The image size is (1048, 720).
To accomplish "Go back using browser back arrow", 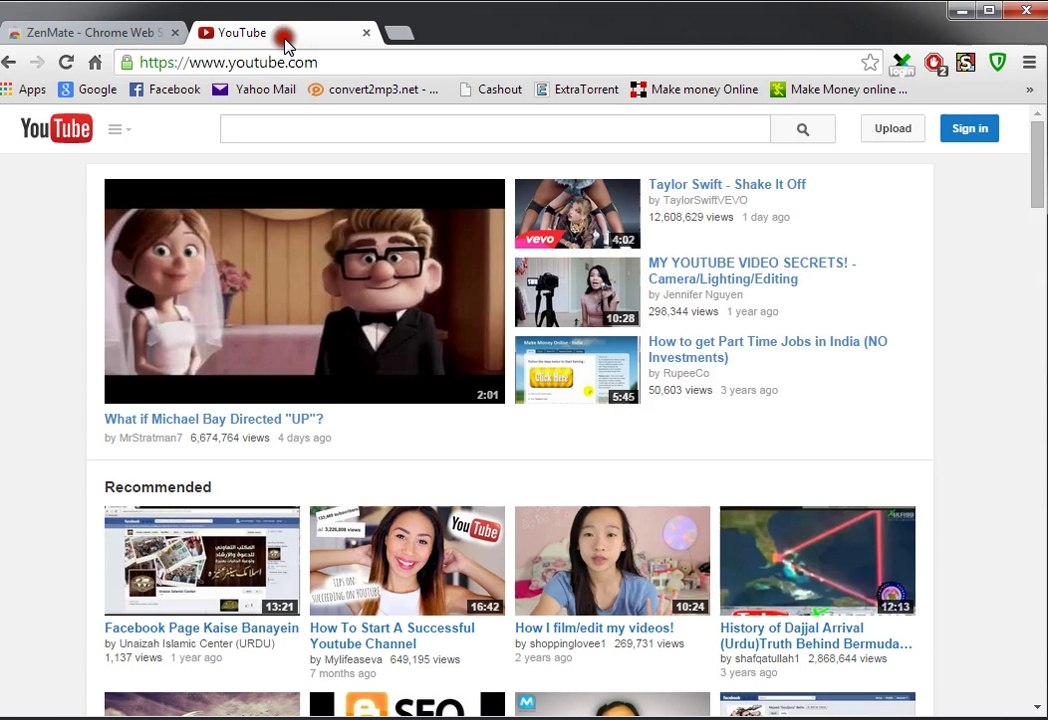I will tap(9, 63).
